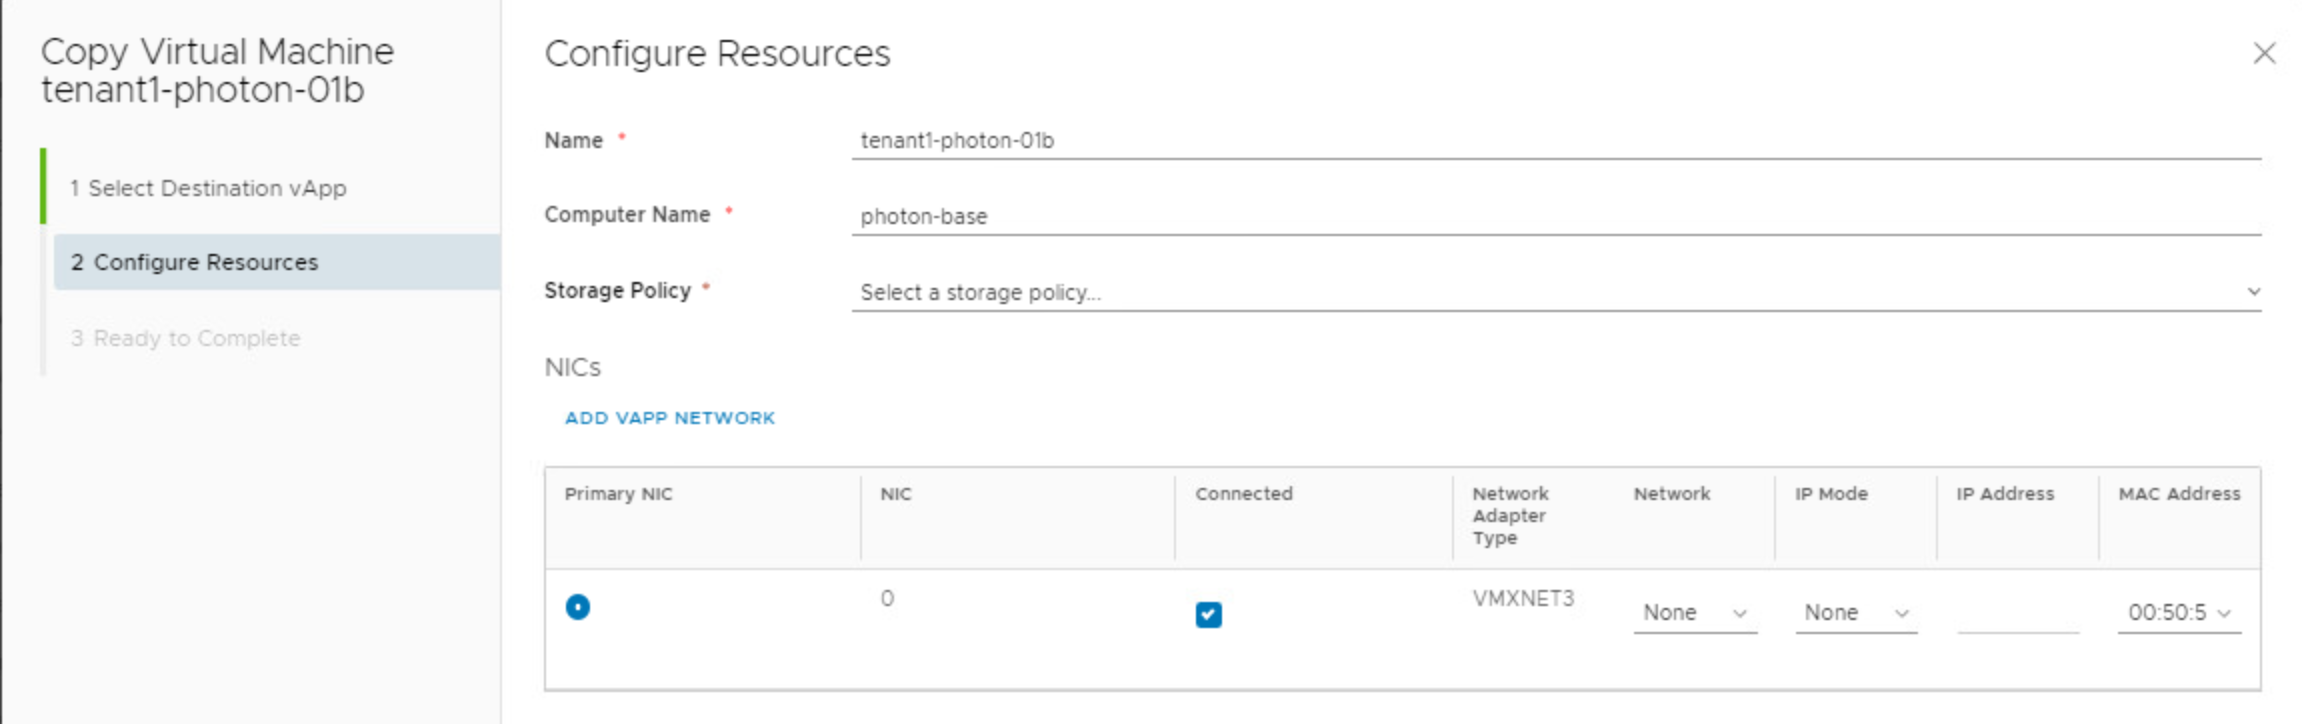Viewport: 2302px width, 724px height.
Task: Click the Network Adapter Type column header
Action: tap(1509, 515)
